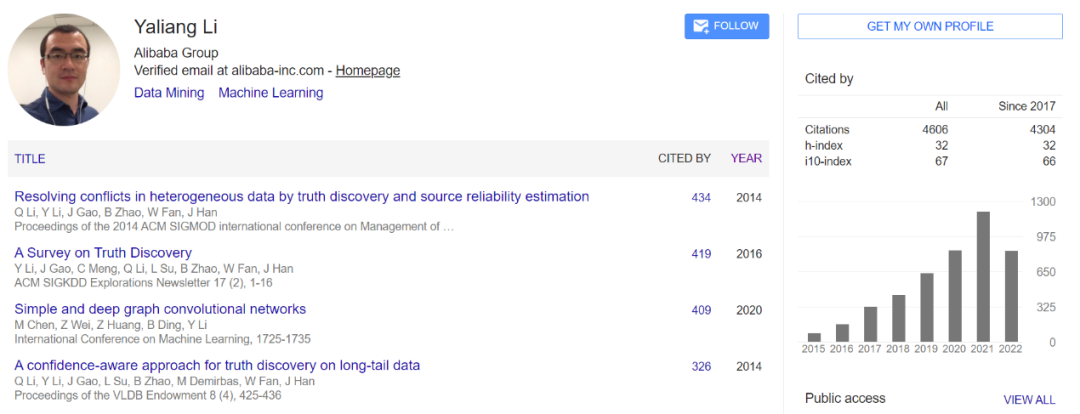Viewport: 1080px width, 414px height.
Task: Click the 326 citations number
Action: [x=701, y=366]
